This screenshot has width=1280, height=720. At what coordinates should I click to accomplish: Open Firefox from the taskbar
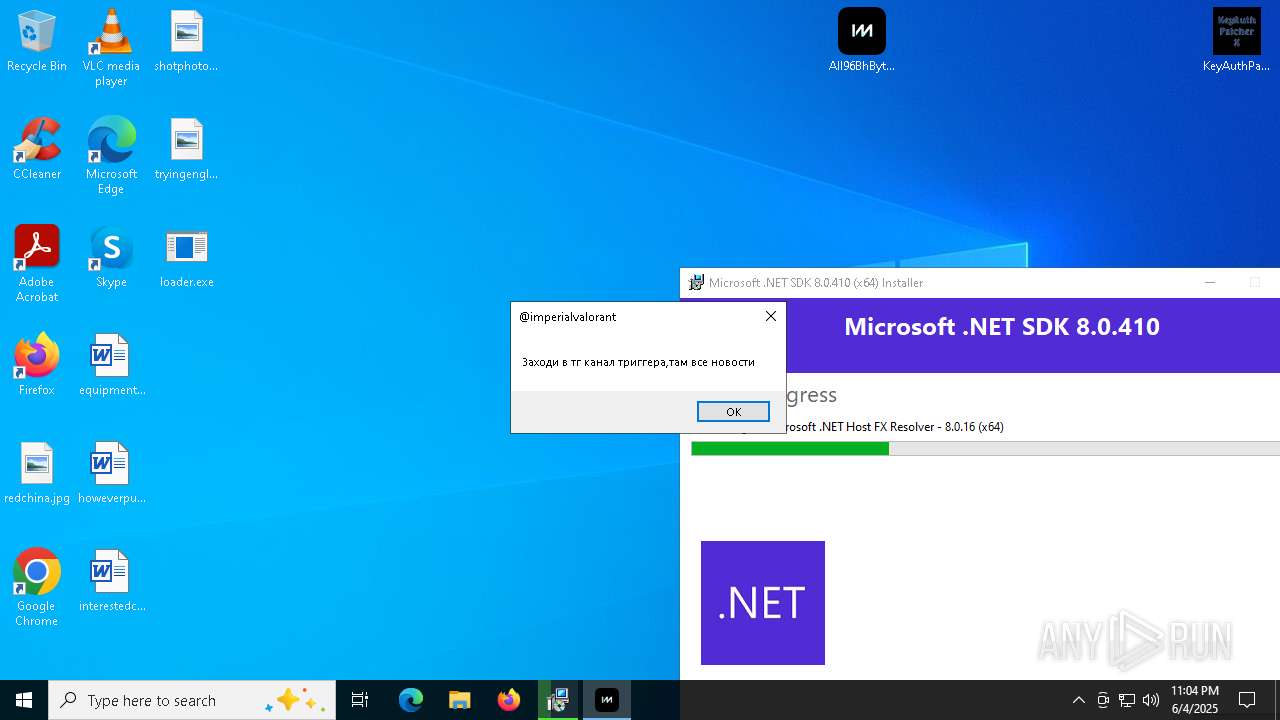click(509, 700)
